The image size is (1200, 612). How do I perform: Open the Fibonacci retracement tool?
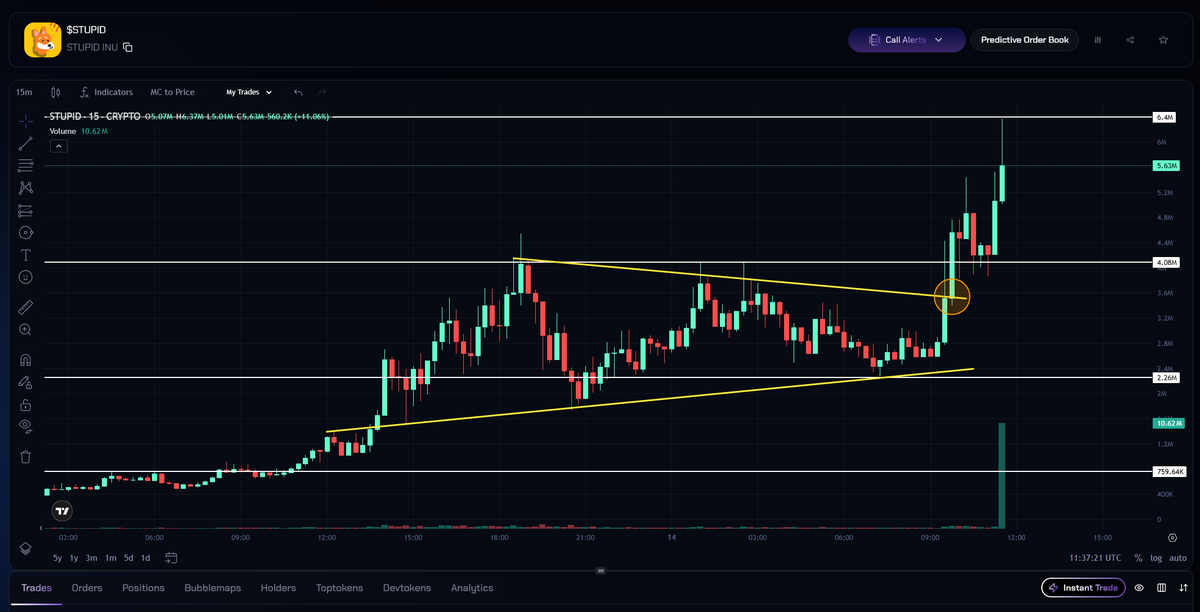26,165
